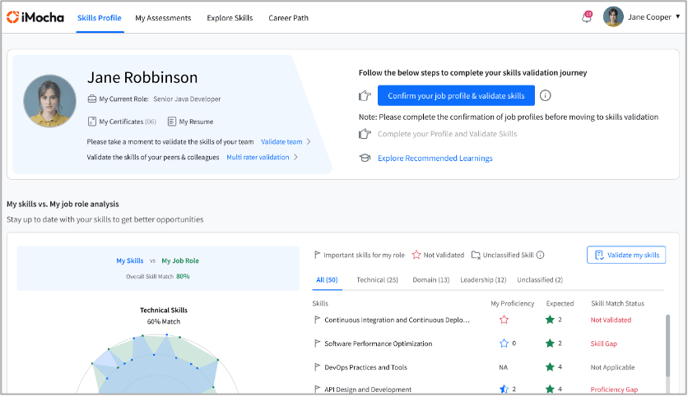
Task: Select the Leadership (12) skills tab
Action: [x=483, y=280]
